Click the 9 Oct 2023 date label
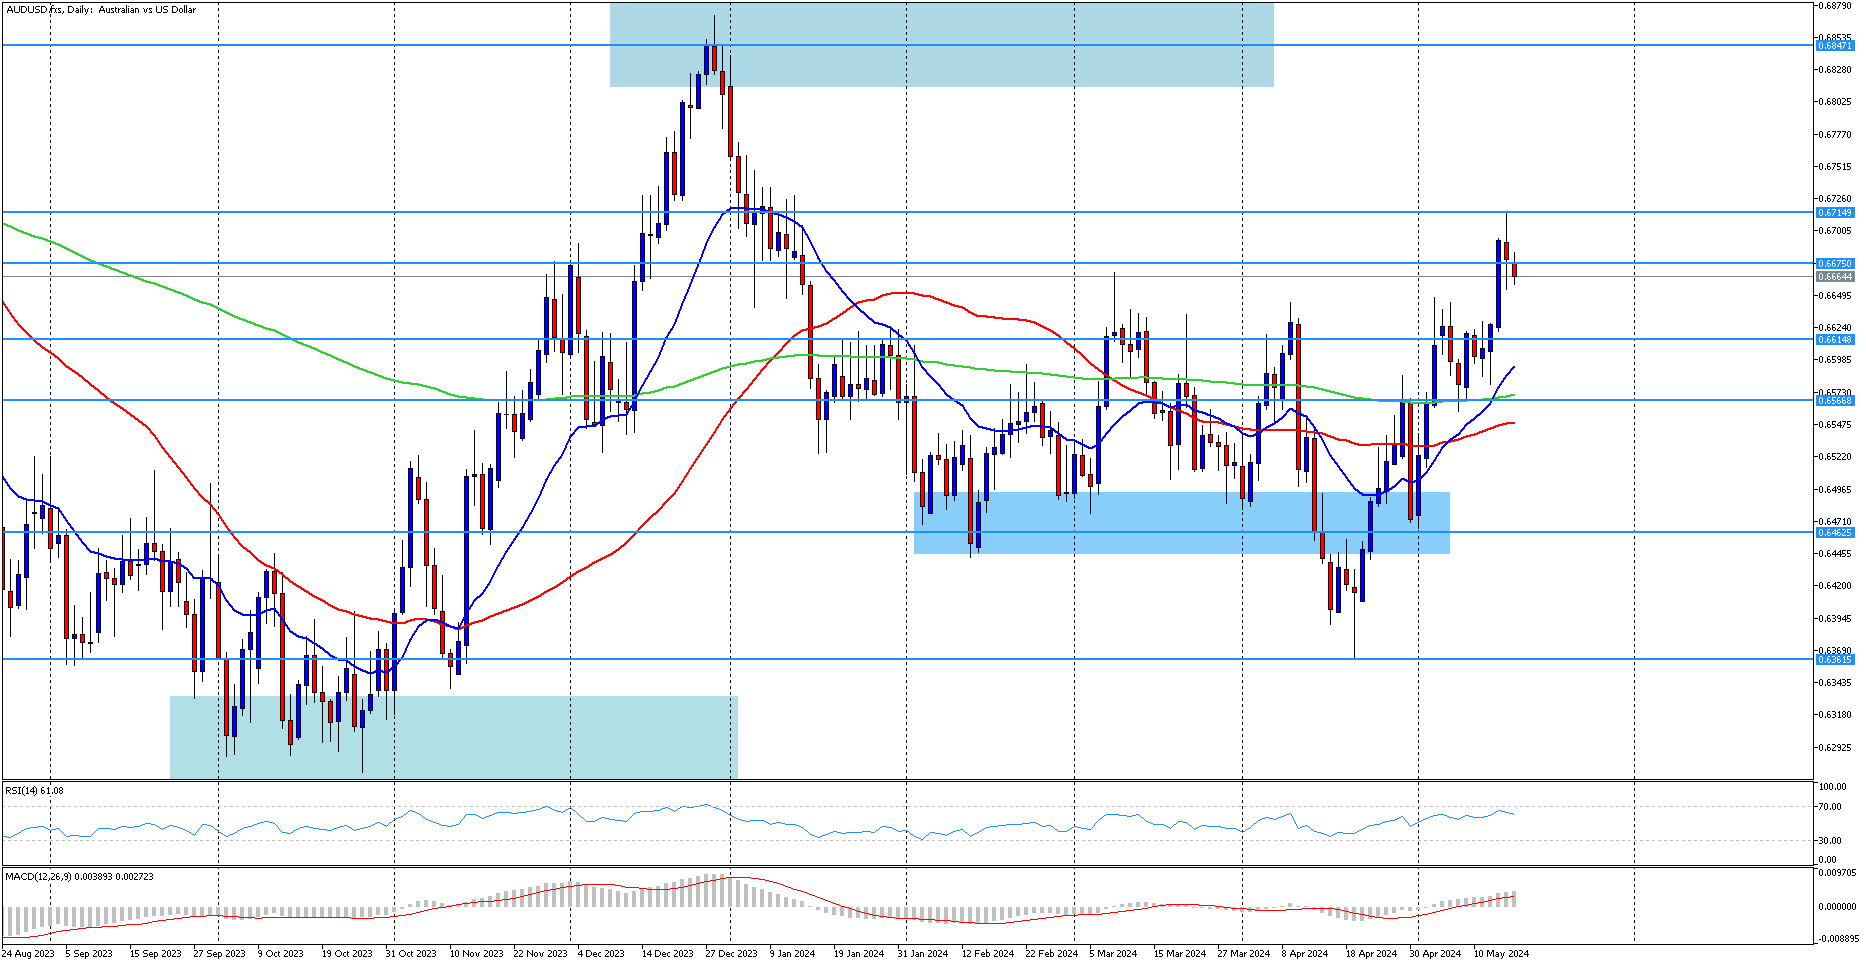This screenshot has height=965, width=1866. click(281, 953)
